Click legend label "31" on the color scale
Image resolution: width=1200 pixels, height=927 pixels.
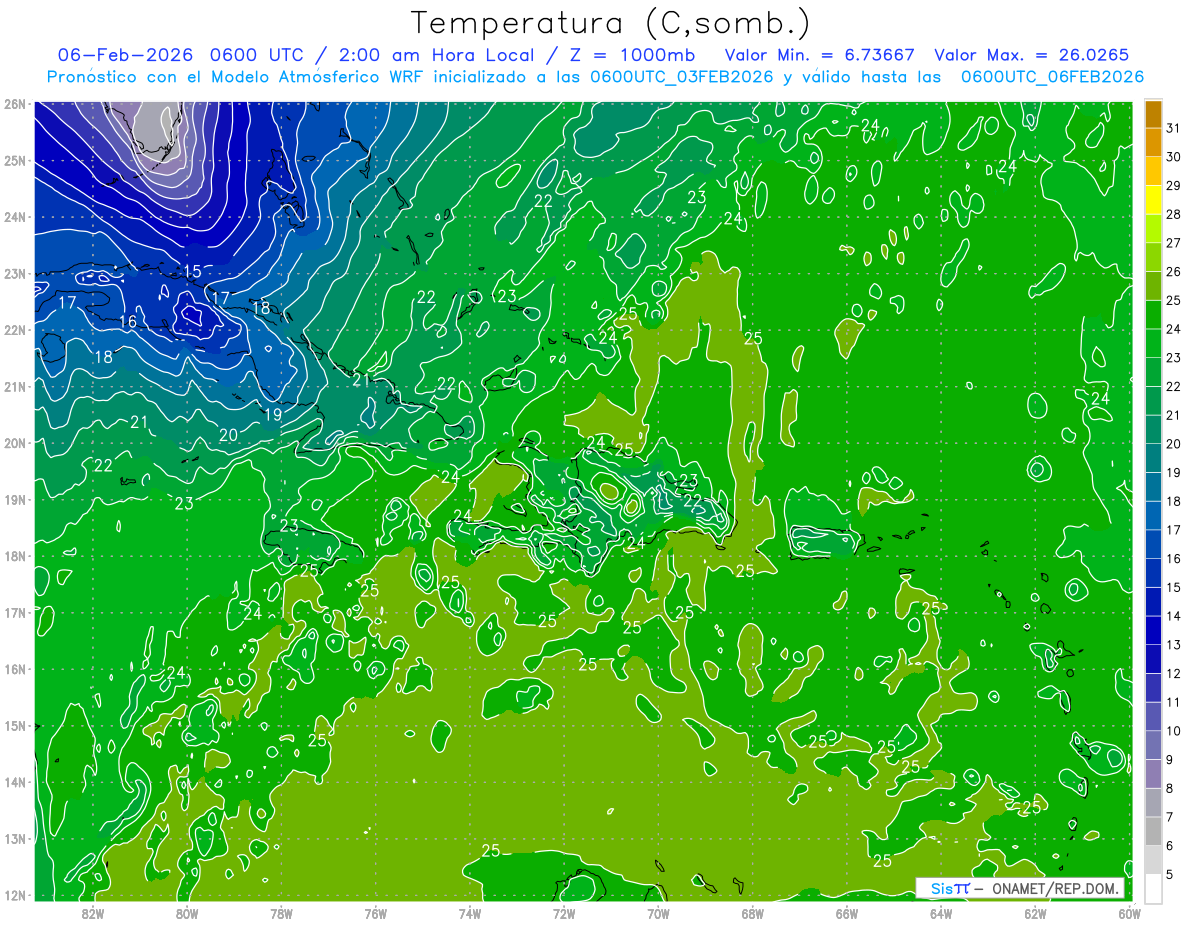point(1174,128)
